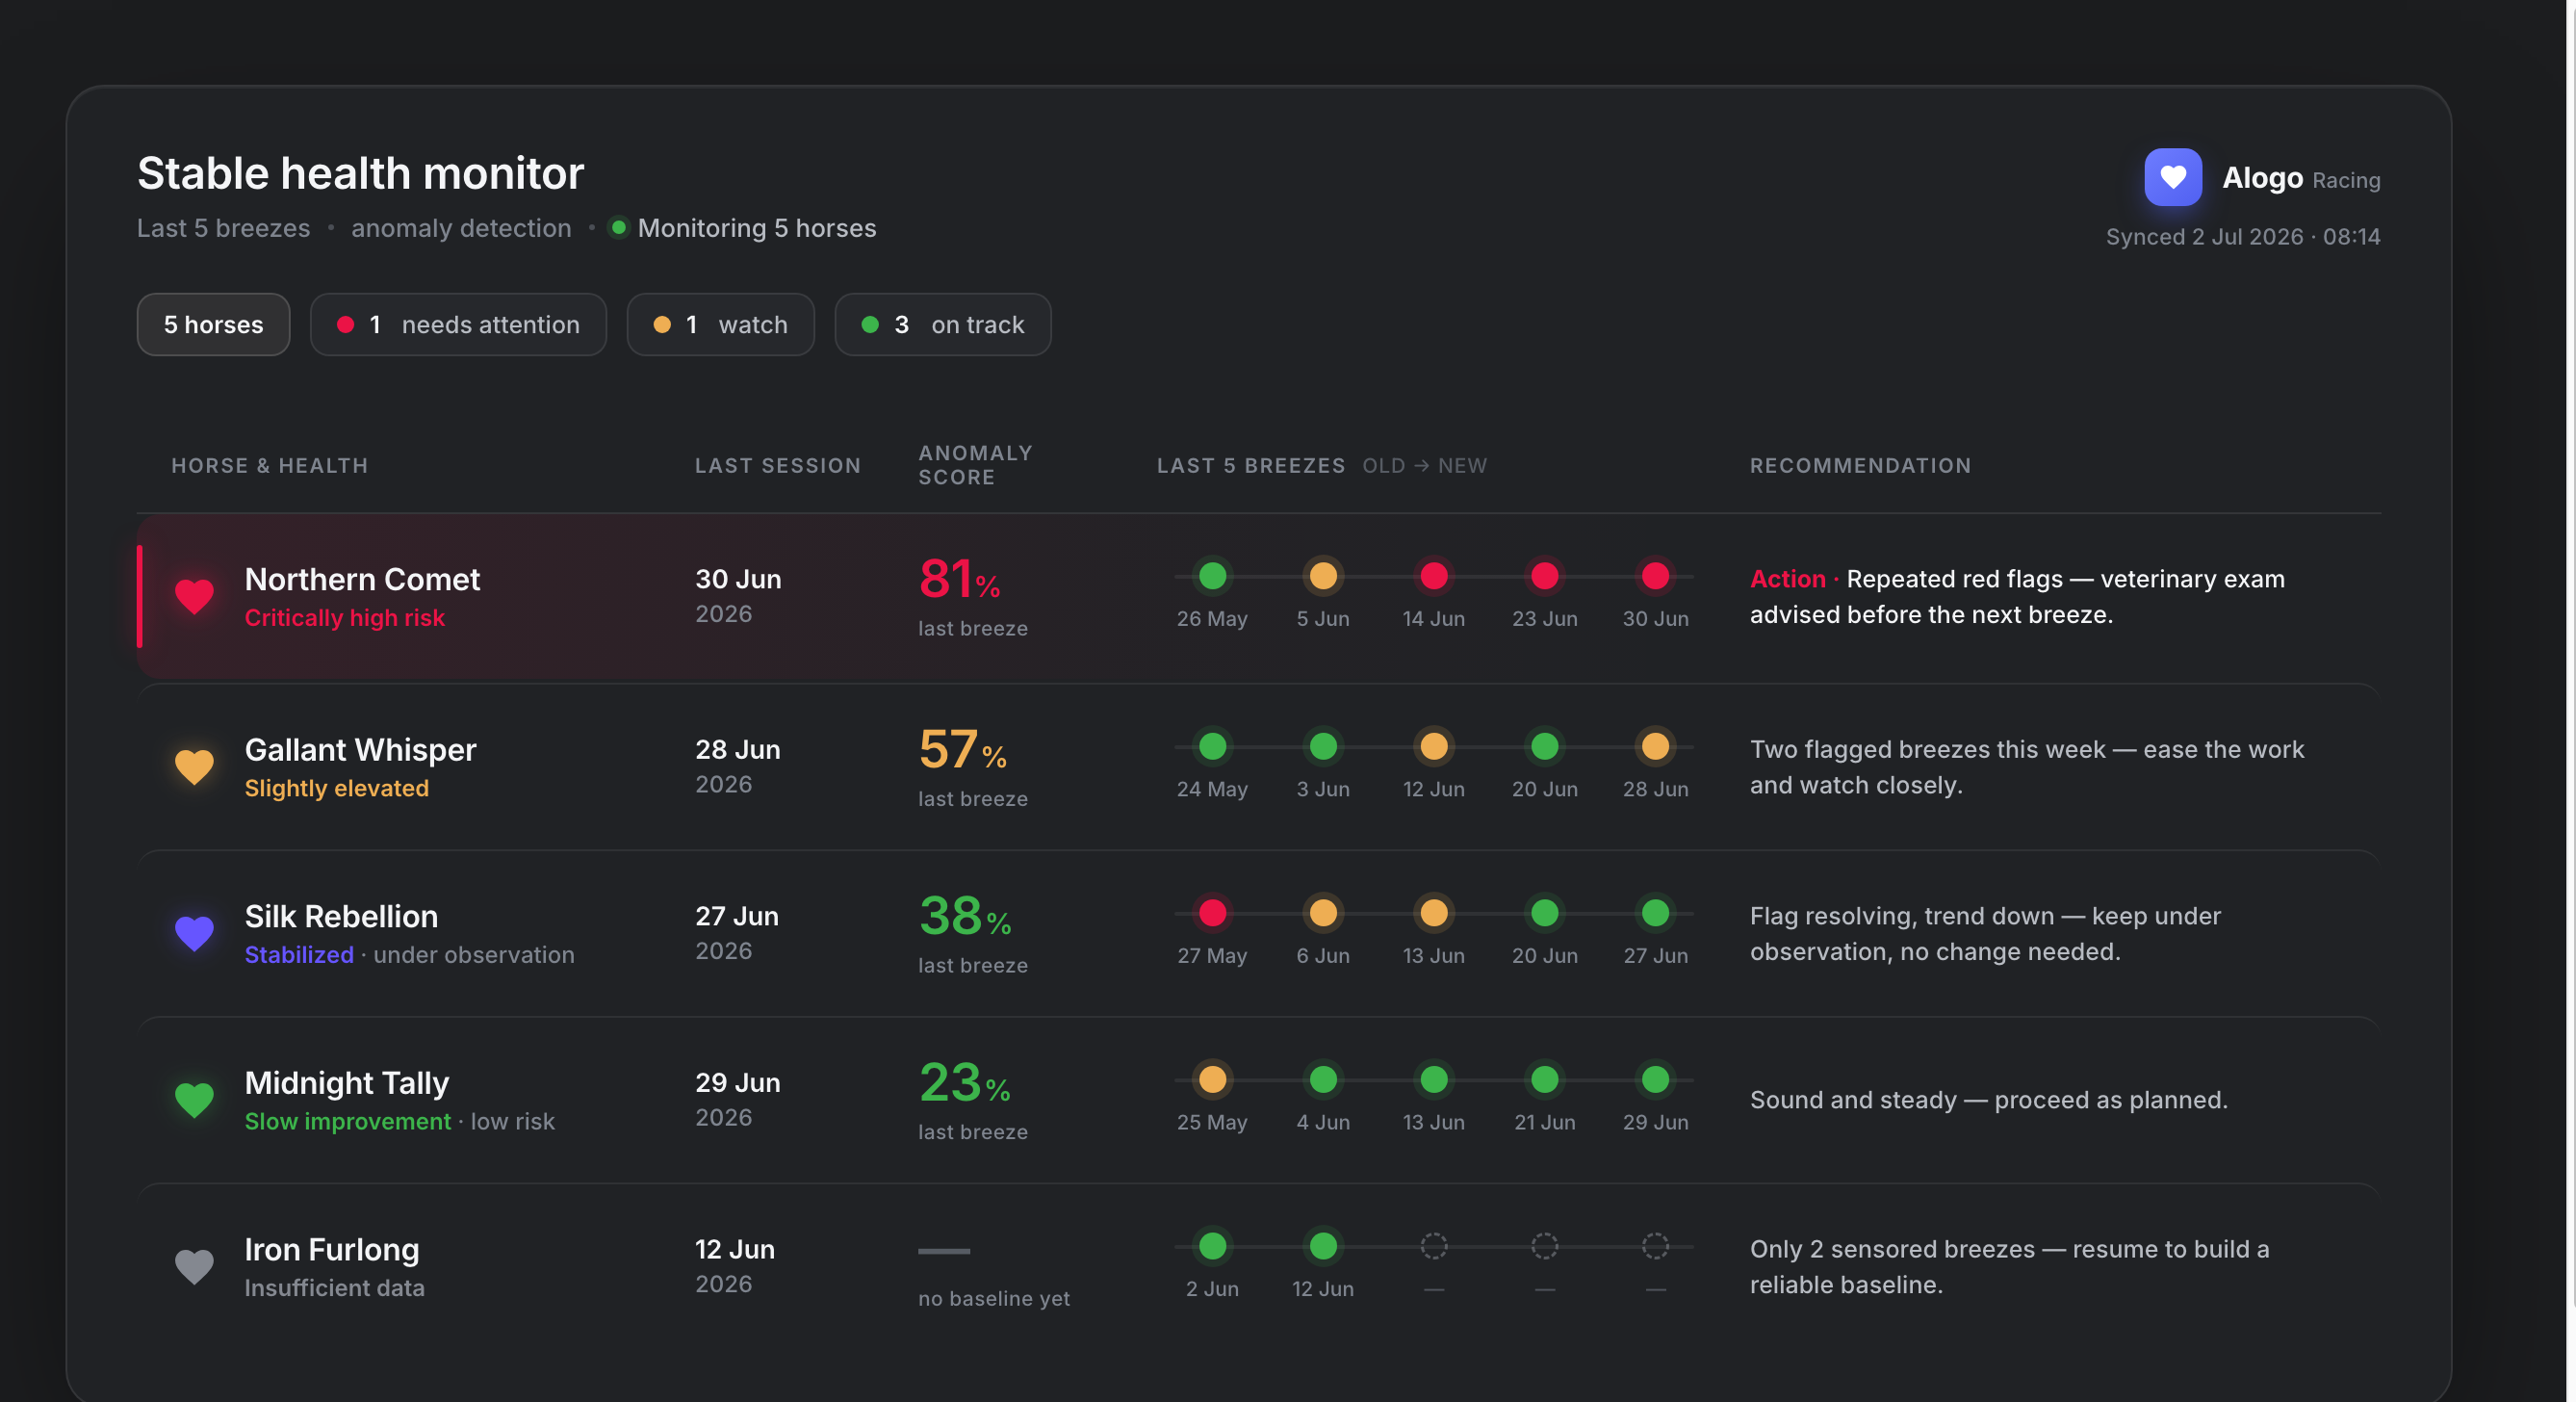Click Gallant Whisper's 12 Jun breeze dot
Image resolution: width=2576 pixels, height=1402 pixels.
coord(1434,746)
